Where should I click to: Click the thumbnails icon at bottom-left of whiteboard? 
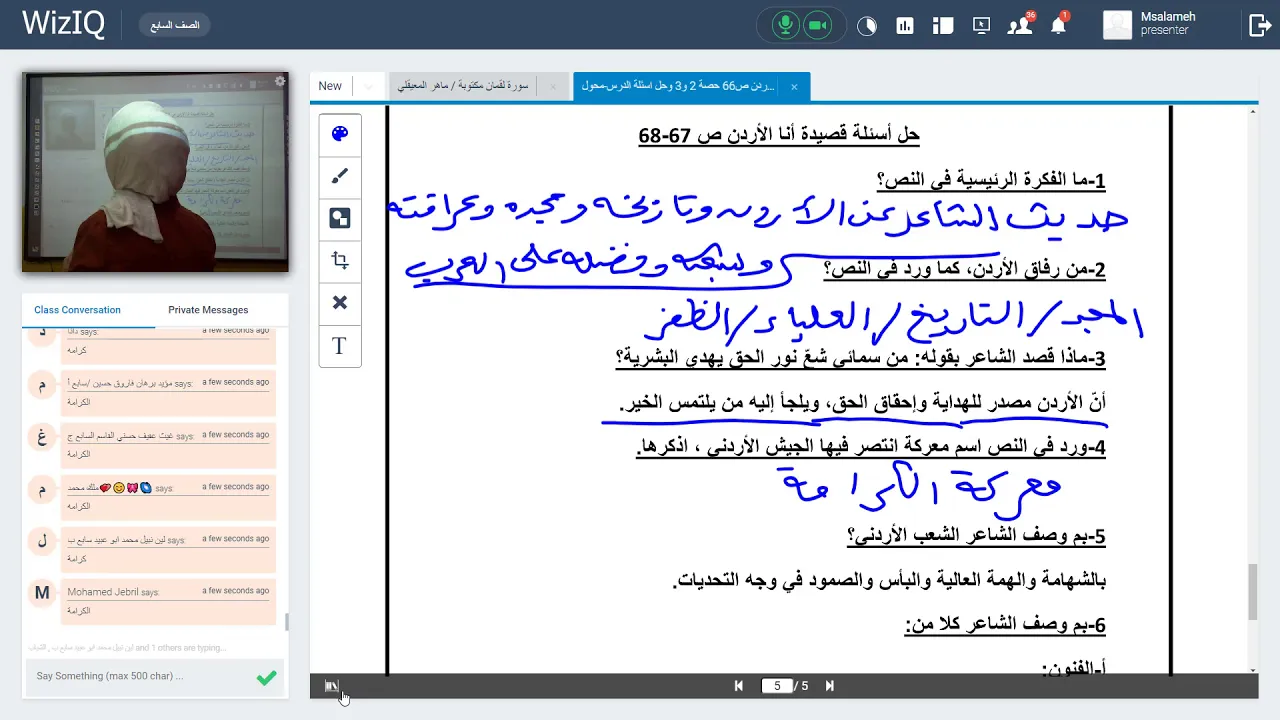pos(331,686)
